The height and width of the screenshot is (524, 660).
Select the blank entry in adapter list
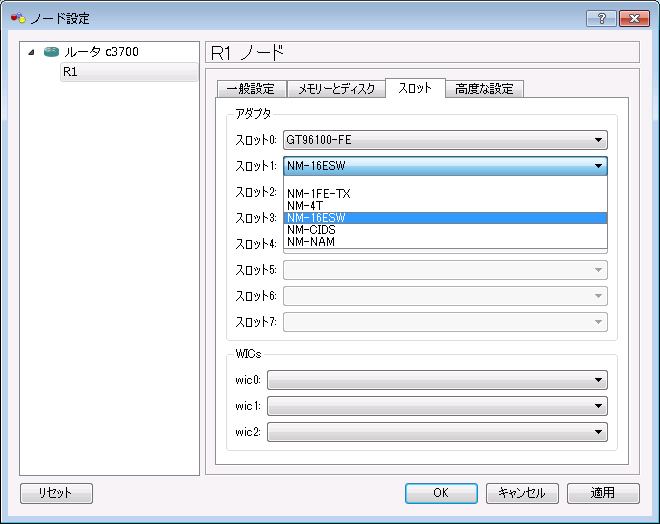click(x=445, y=182)
